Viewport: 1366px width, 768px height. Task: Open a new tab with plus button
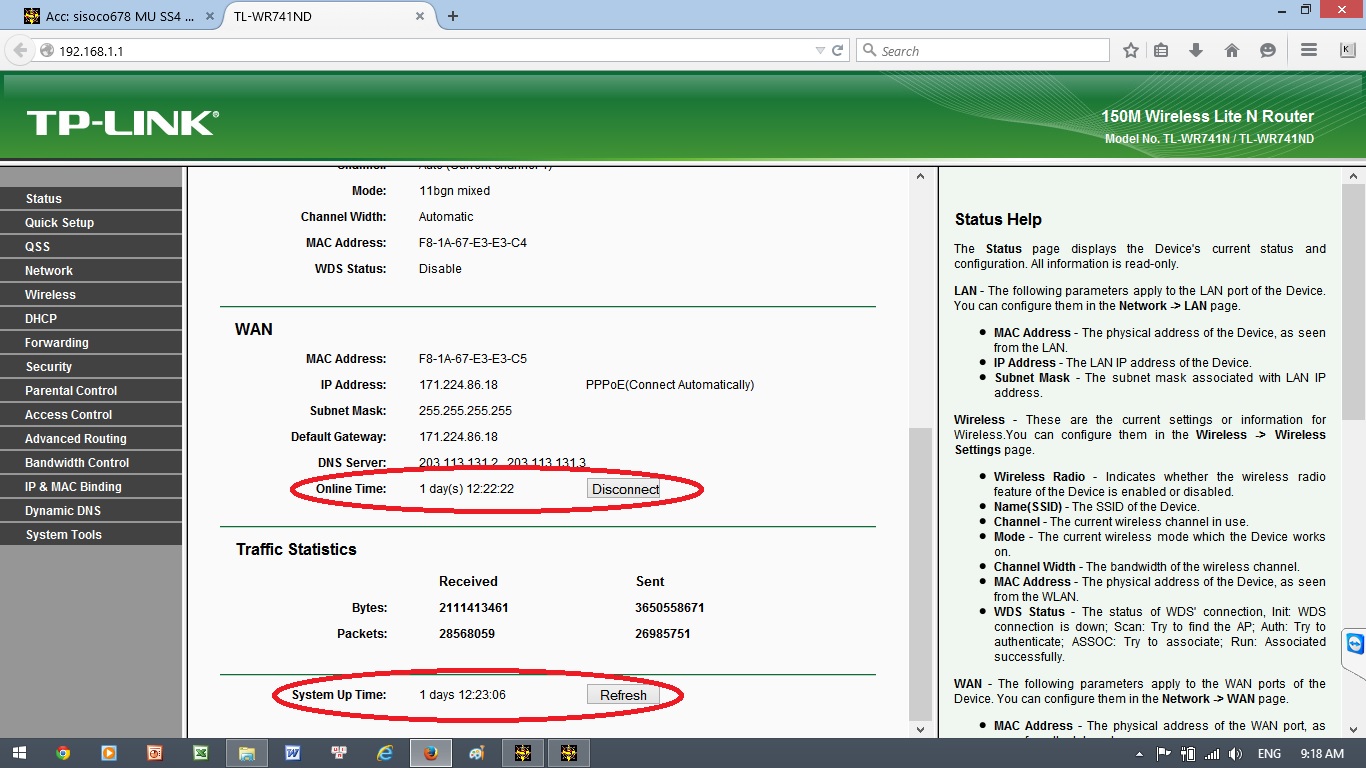coord(453,16)
